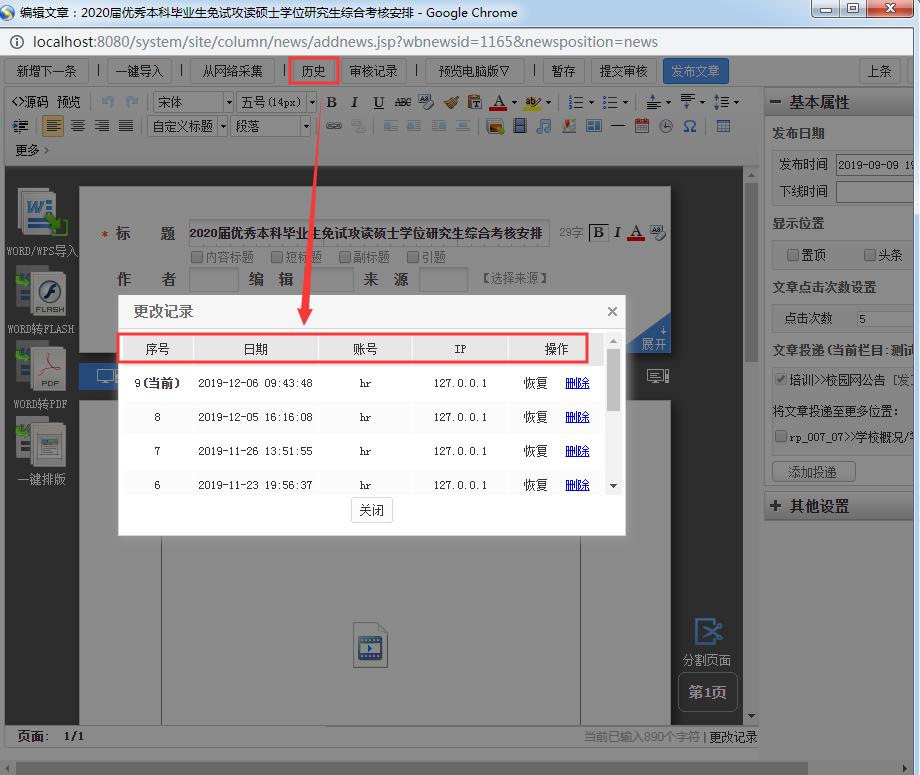The image size is (920, 775).
Task: Open 审核记录 review records
Action: [x=373, y=71]
